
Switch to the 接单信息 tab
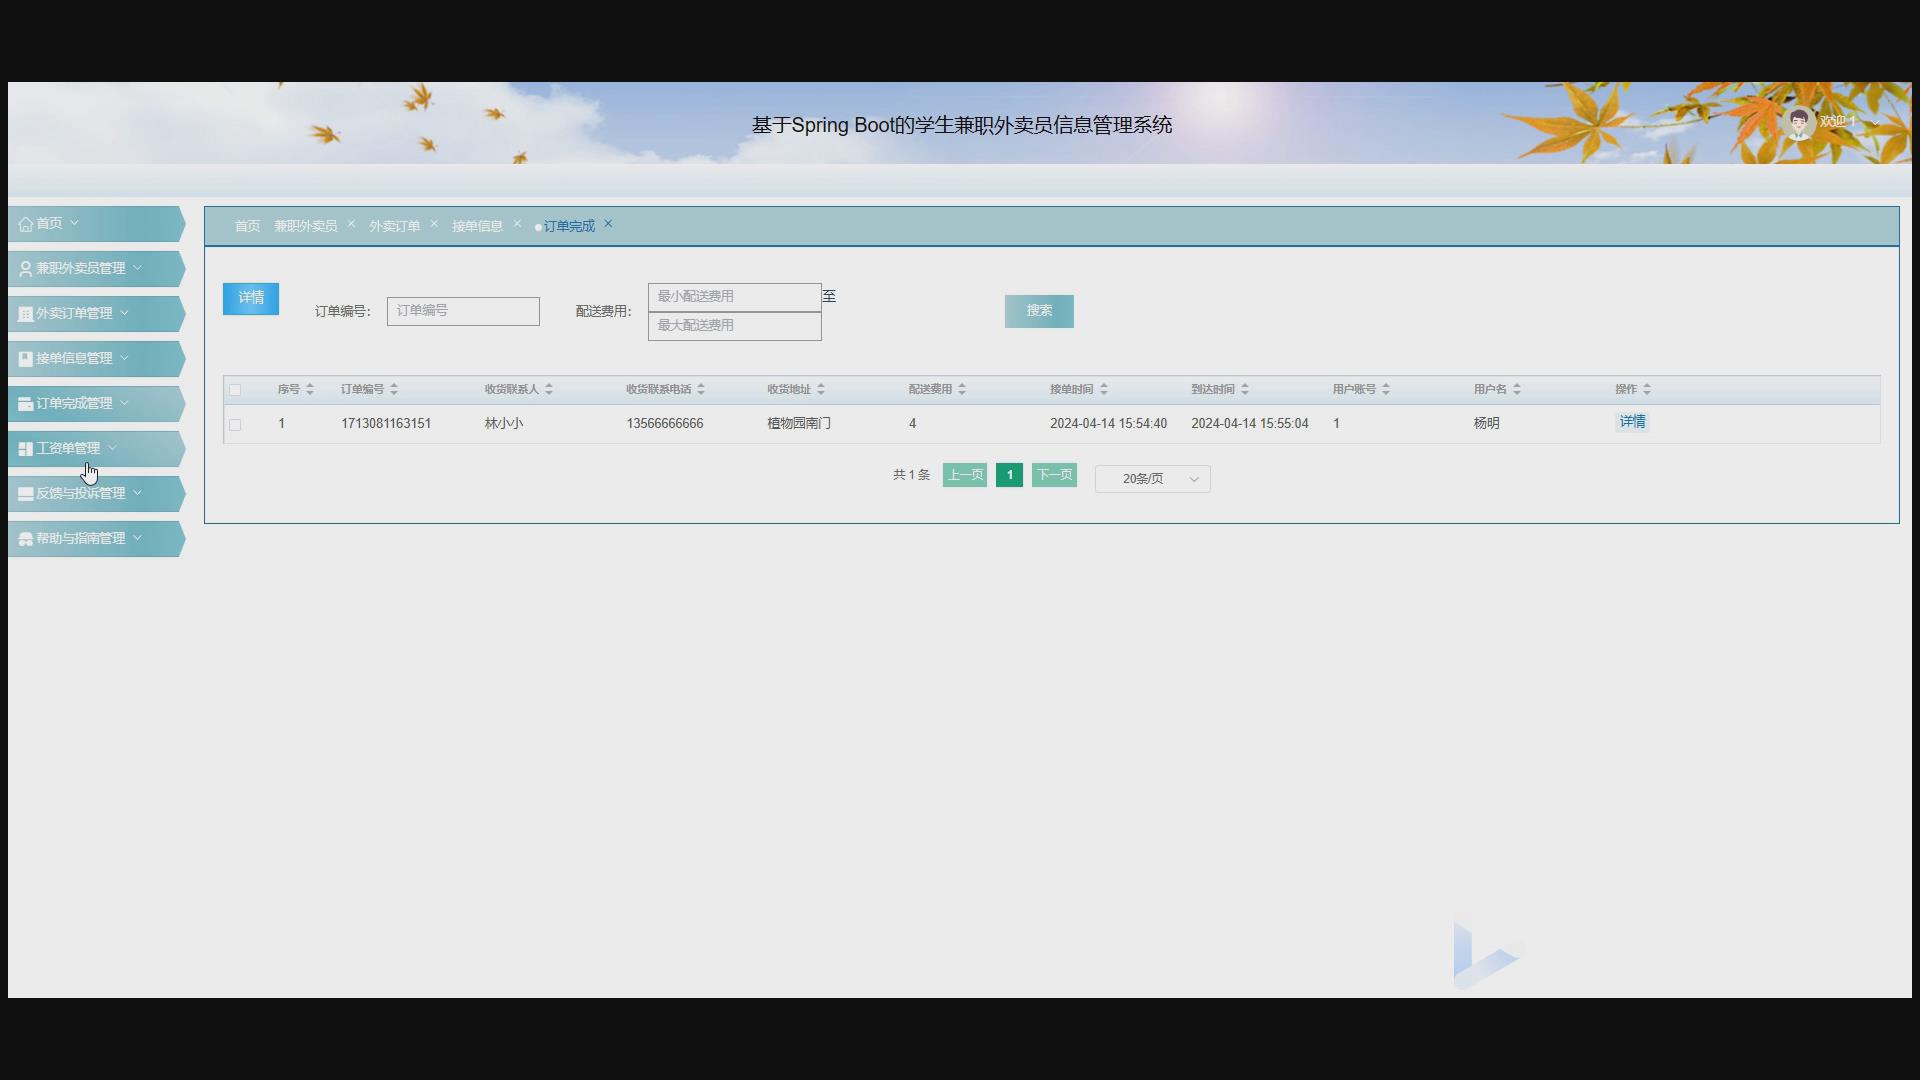coord(478,225)
